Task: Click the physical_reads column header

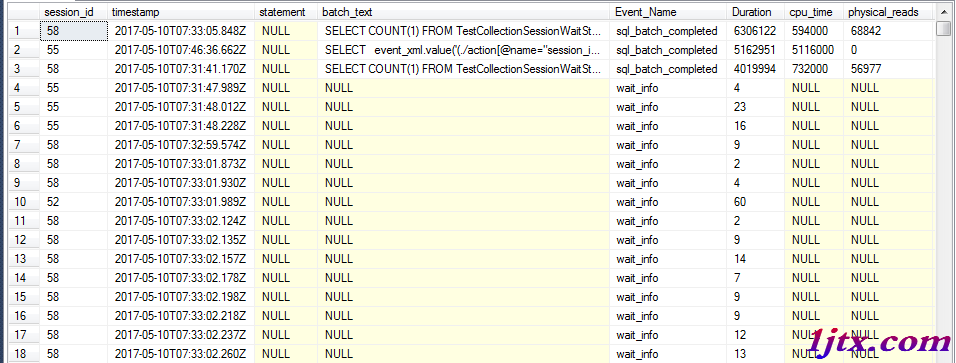Action: pyautogui.click(x=888, y=12)
